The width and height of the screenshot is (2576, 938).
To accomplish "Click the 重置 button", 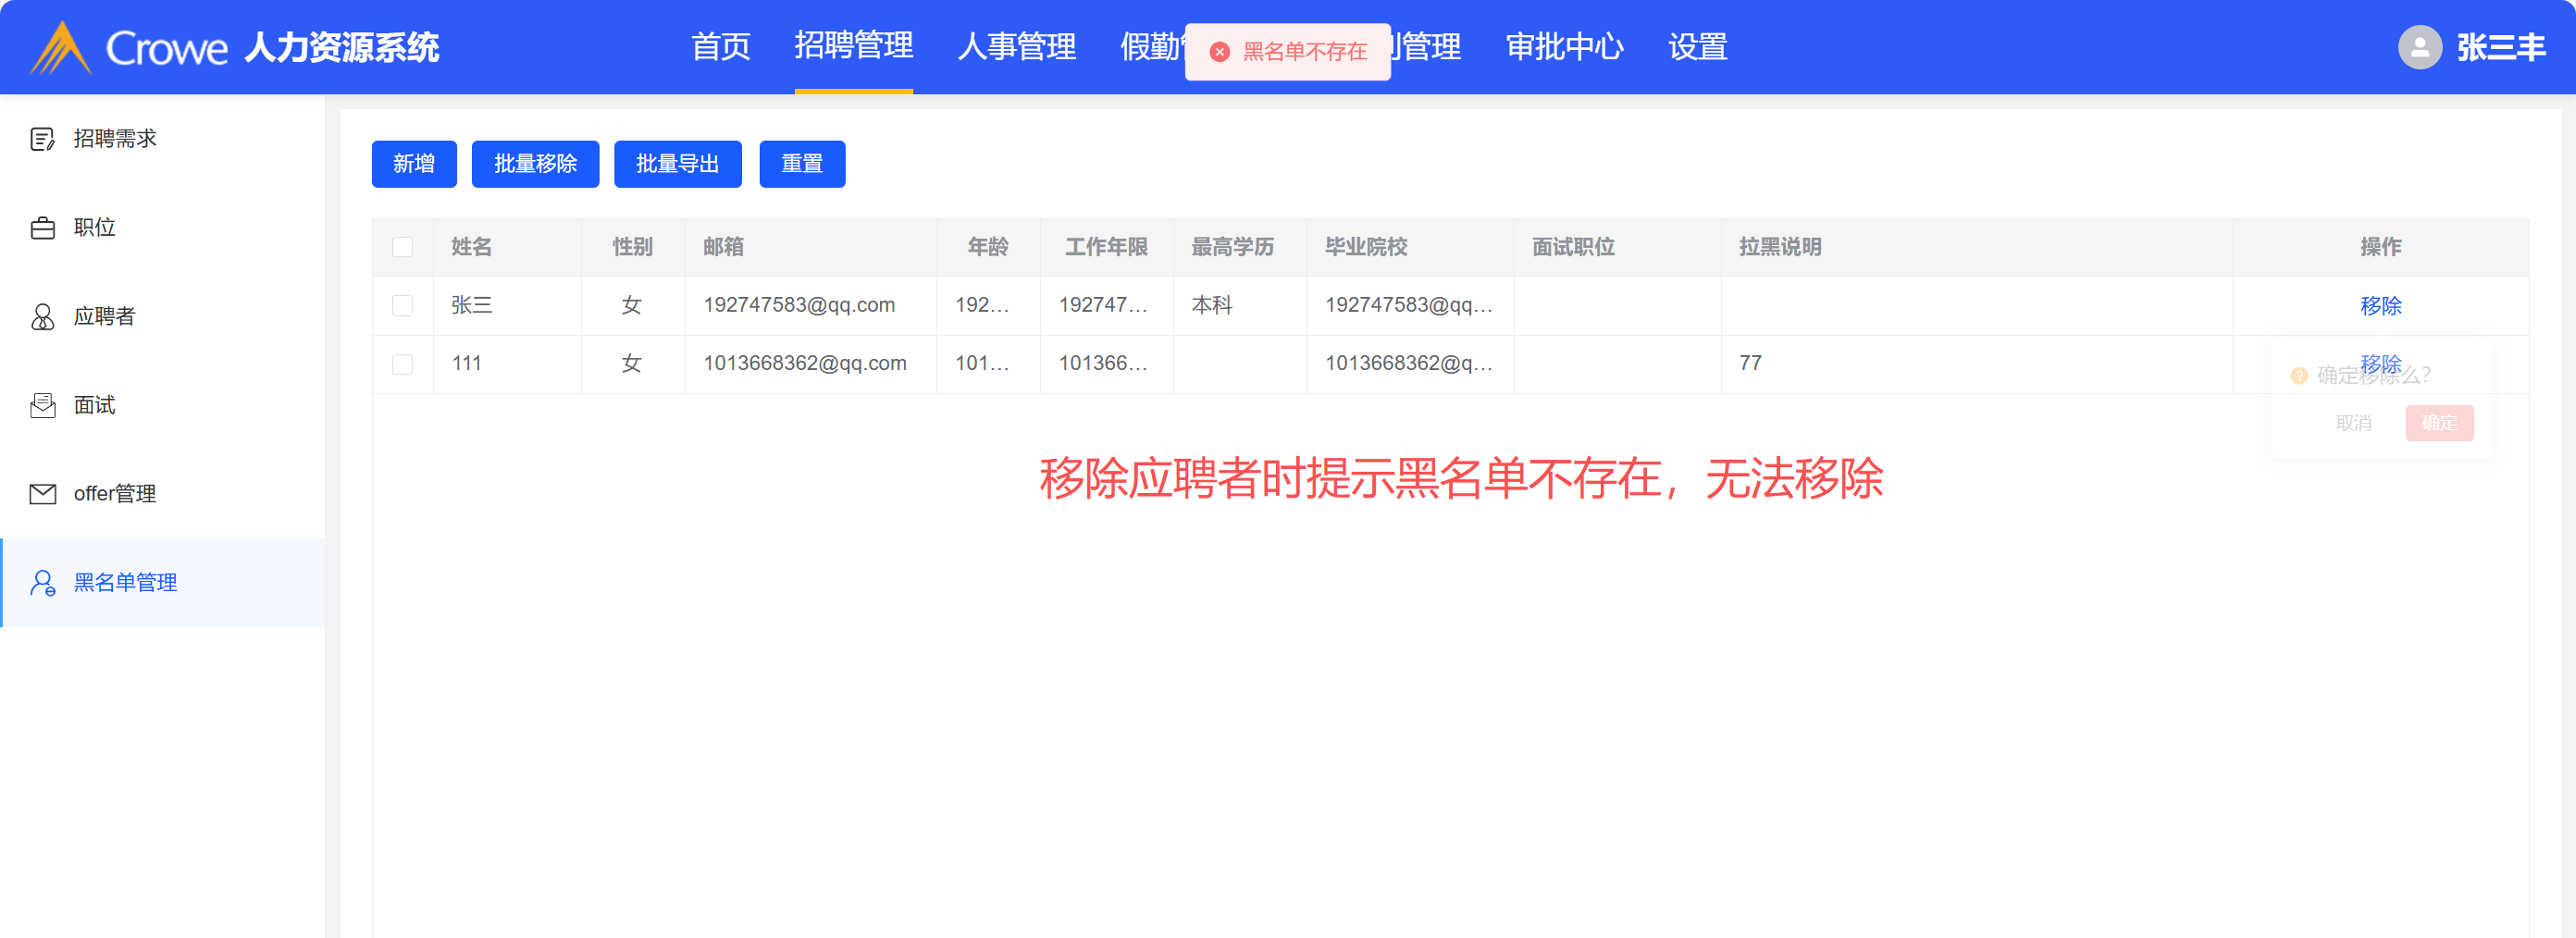I will pos(802,164).
